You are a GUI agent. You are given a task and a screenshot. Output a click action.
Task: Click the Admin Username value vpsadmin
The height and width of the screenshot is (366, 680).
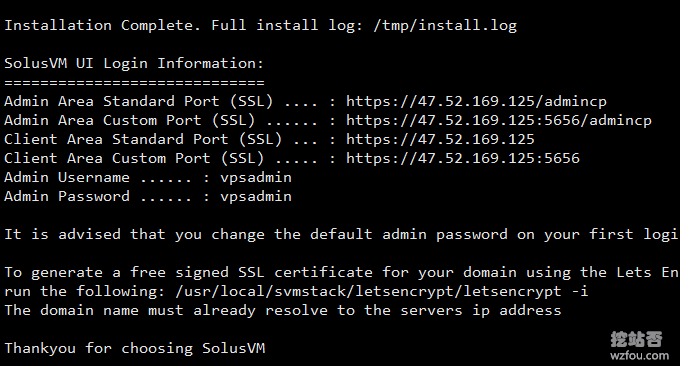(x=256, y=177)
